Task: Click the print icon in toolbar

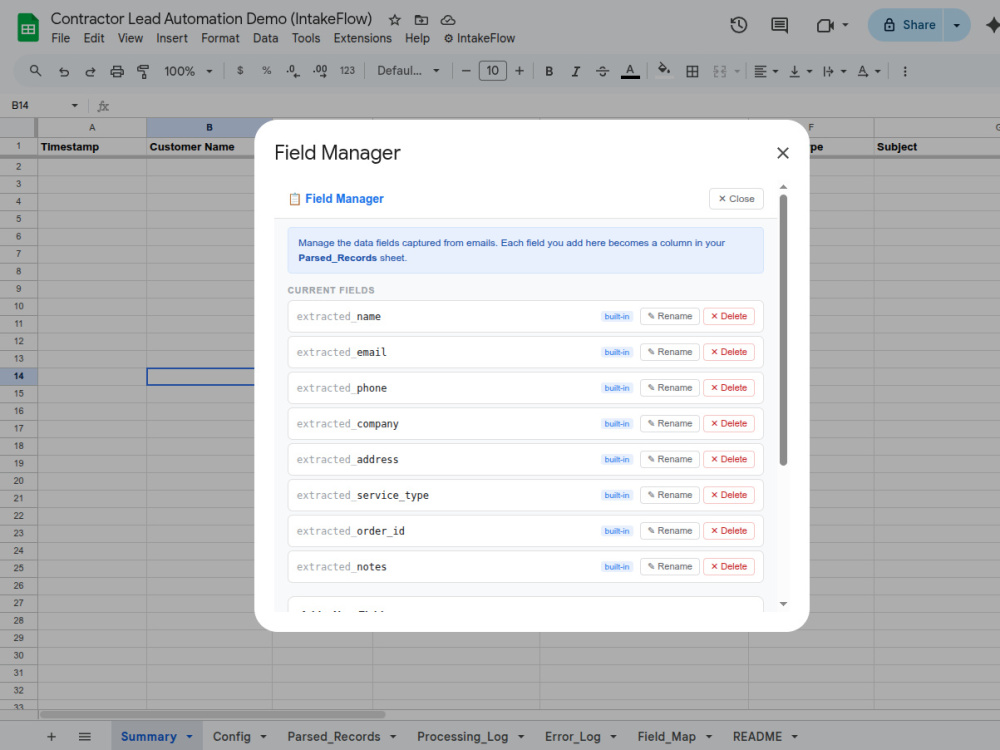Action: [117, 71]
